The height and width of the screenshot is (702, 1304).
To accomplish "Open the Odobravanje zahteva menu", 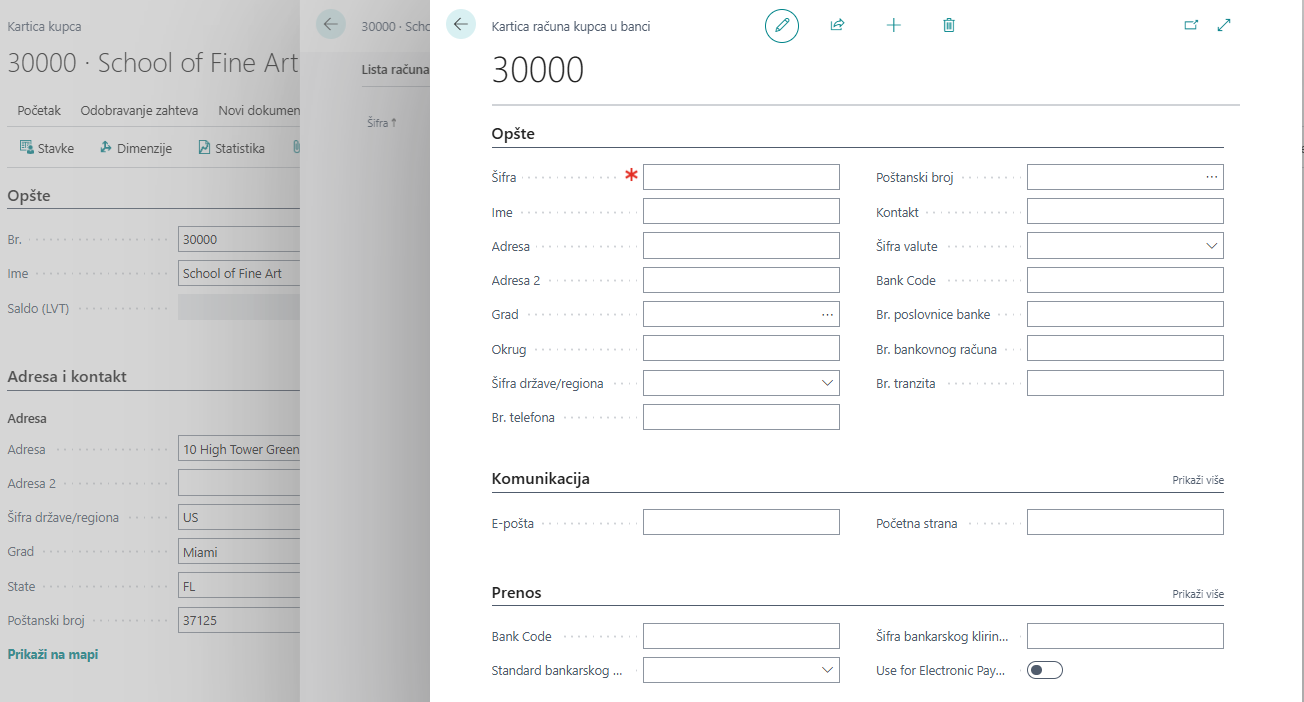I will tap(139, 110).
